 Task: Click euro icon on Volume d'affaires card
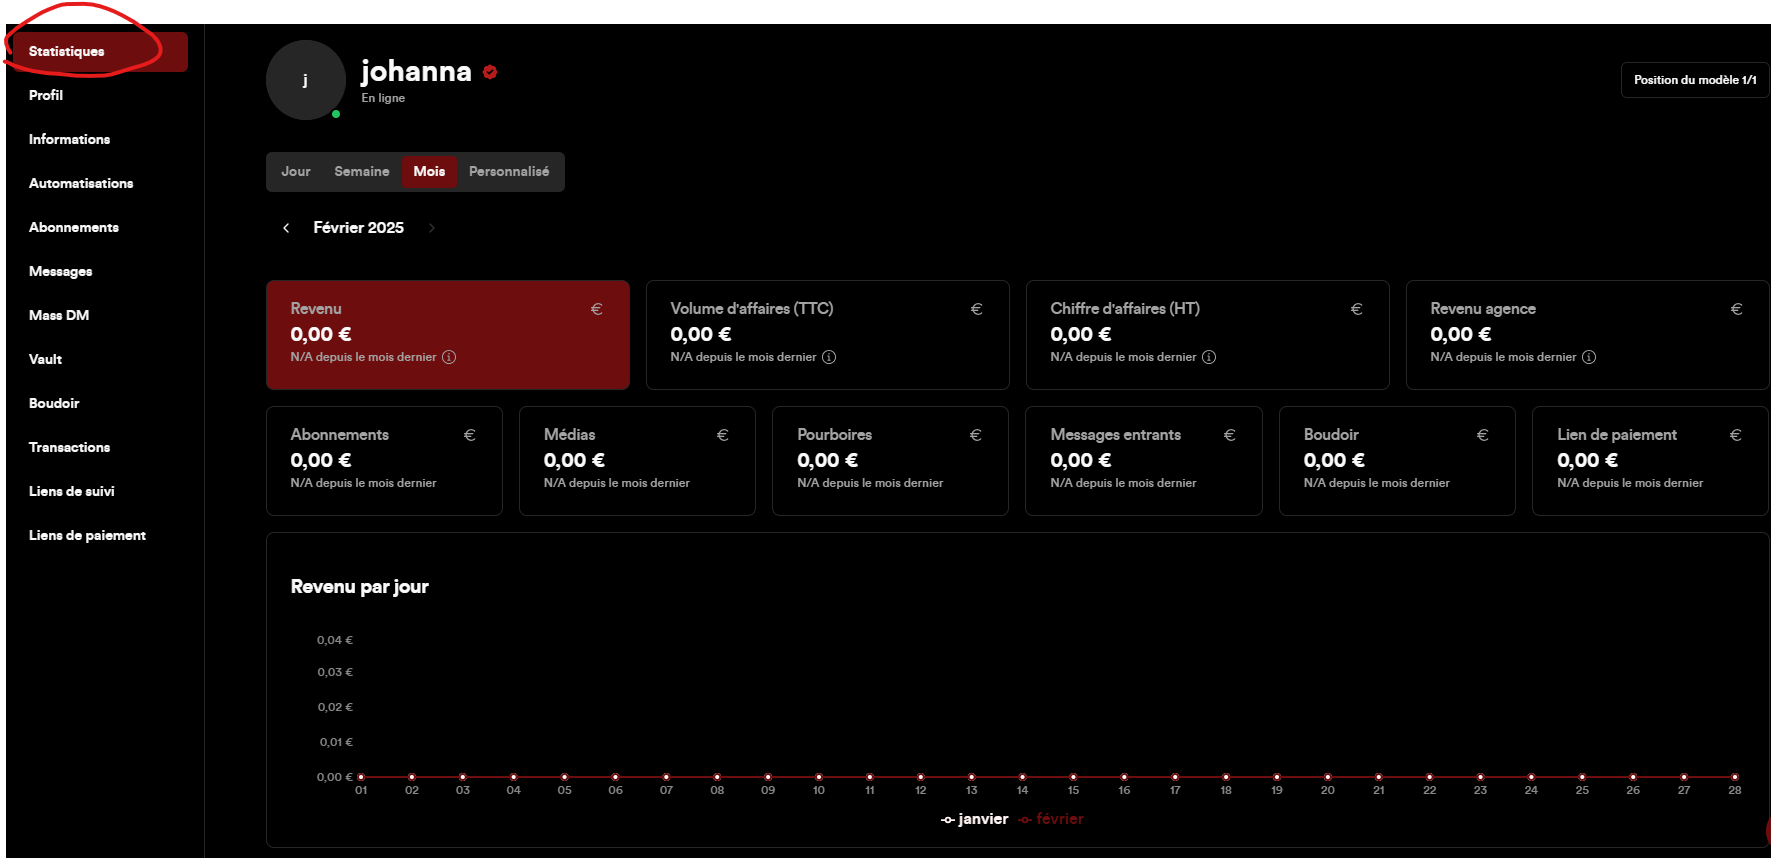click(x=977, y=309)
